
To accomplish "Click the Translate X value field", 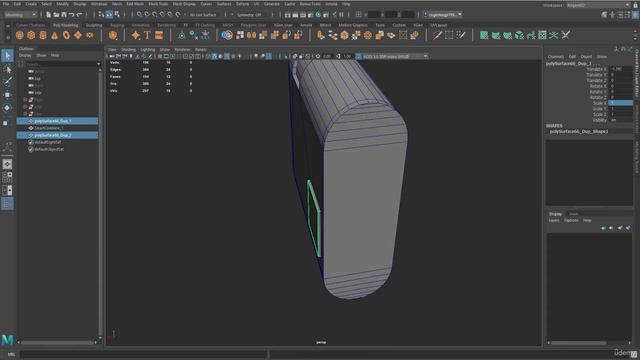I will [621, 69].
